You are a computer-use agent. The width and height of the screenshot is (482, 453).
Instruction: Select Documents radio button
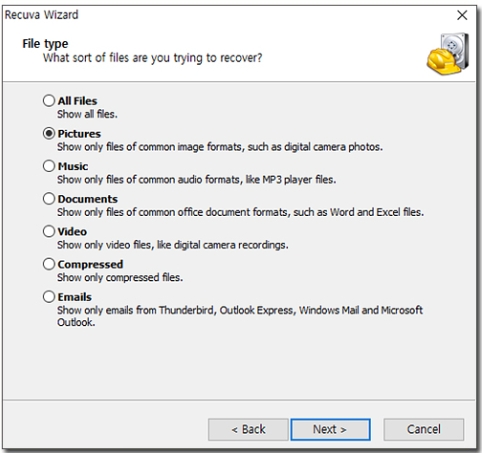[49, 199]
